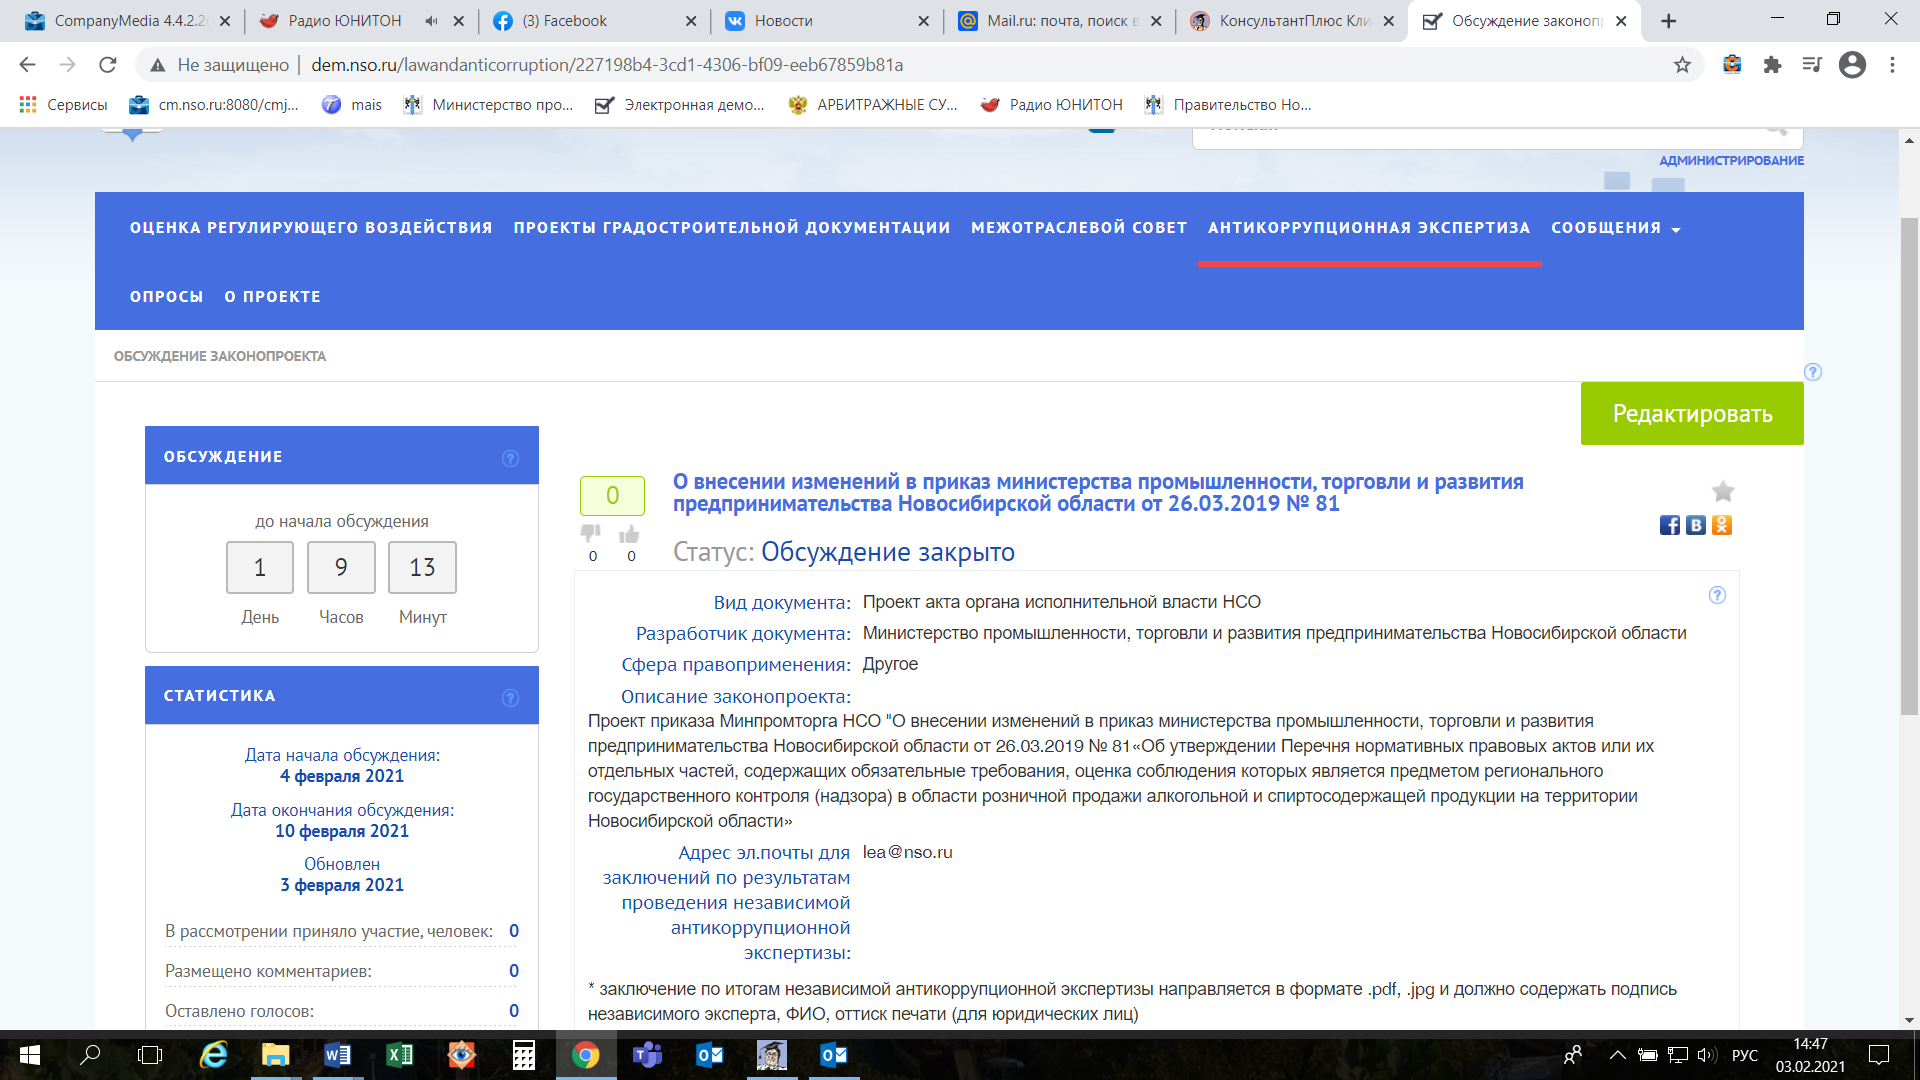The width and height of the screenshot is (1920, 1080).
Task: Open Microsoft Teams from the taskbar
Action: [647, 1055]
